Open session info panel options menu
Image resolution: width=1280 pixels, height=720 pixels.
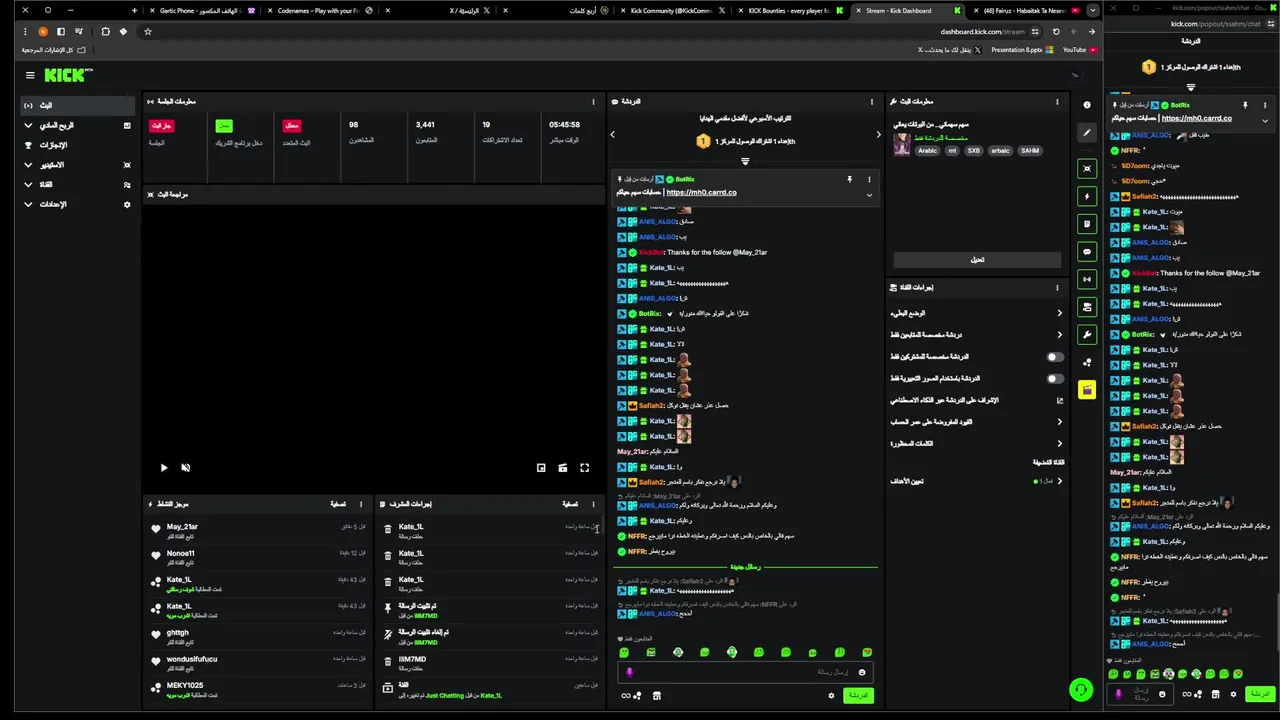point(593,101)
